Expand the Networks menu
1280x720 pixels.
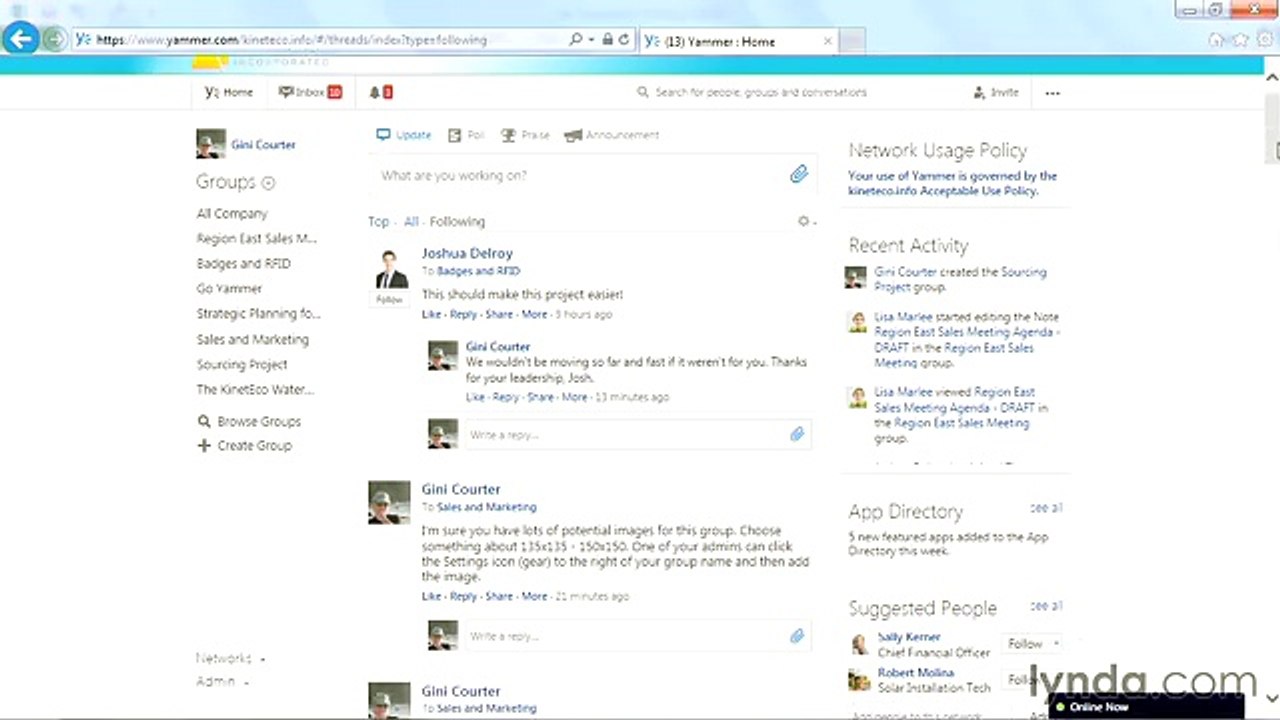[x=231, y=659]
